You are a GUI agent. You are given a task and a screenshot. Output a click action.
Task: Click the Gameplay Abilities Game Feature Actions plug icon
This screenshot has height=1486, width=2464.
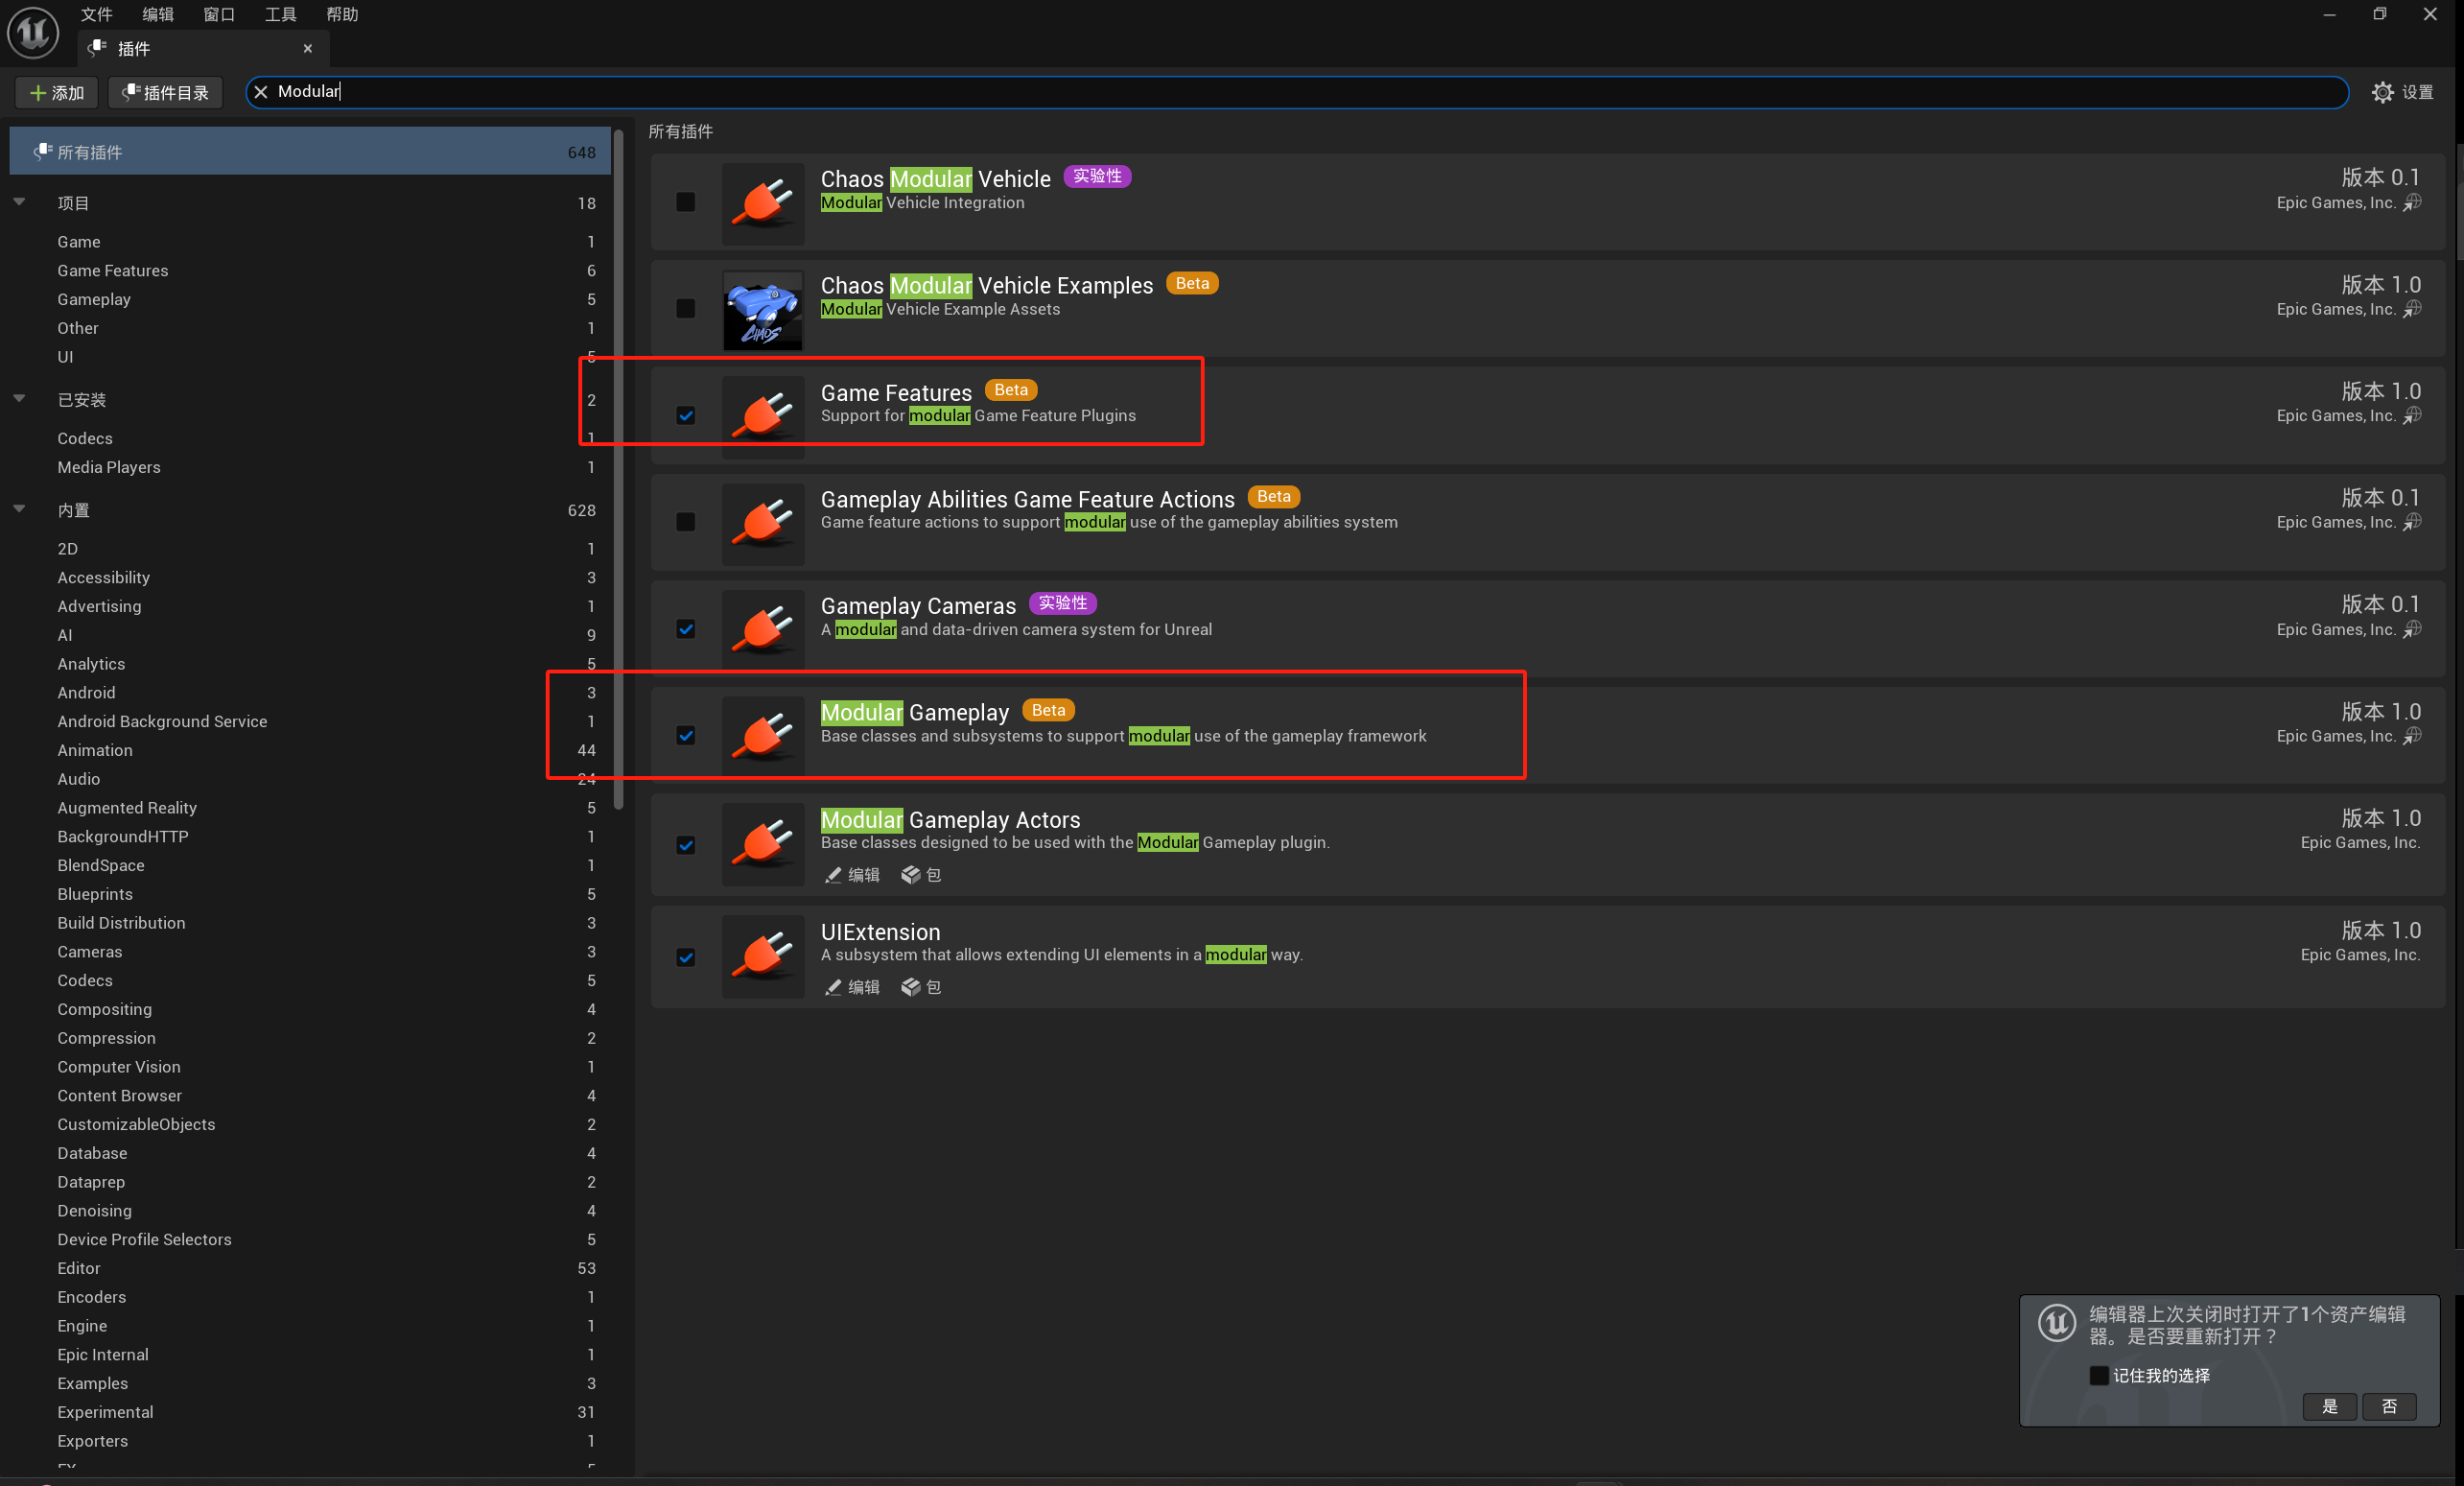pos(763,524)
